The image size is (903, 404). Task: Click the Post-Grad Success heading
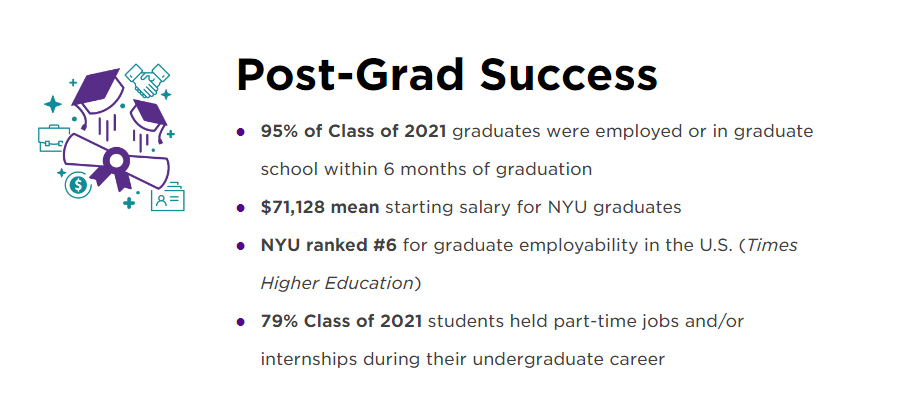tap(446, 77)
